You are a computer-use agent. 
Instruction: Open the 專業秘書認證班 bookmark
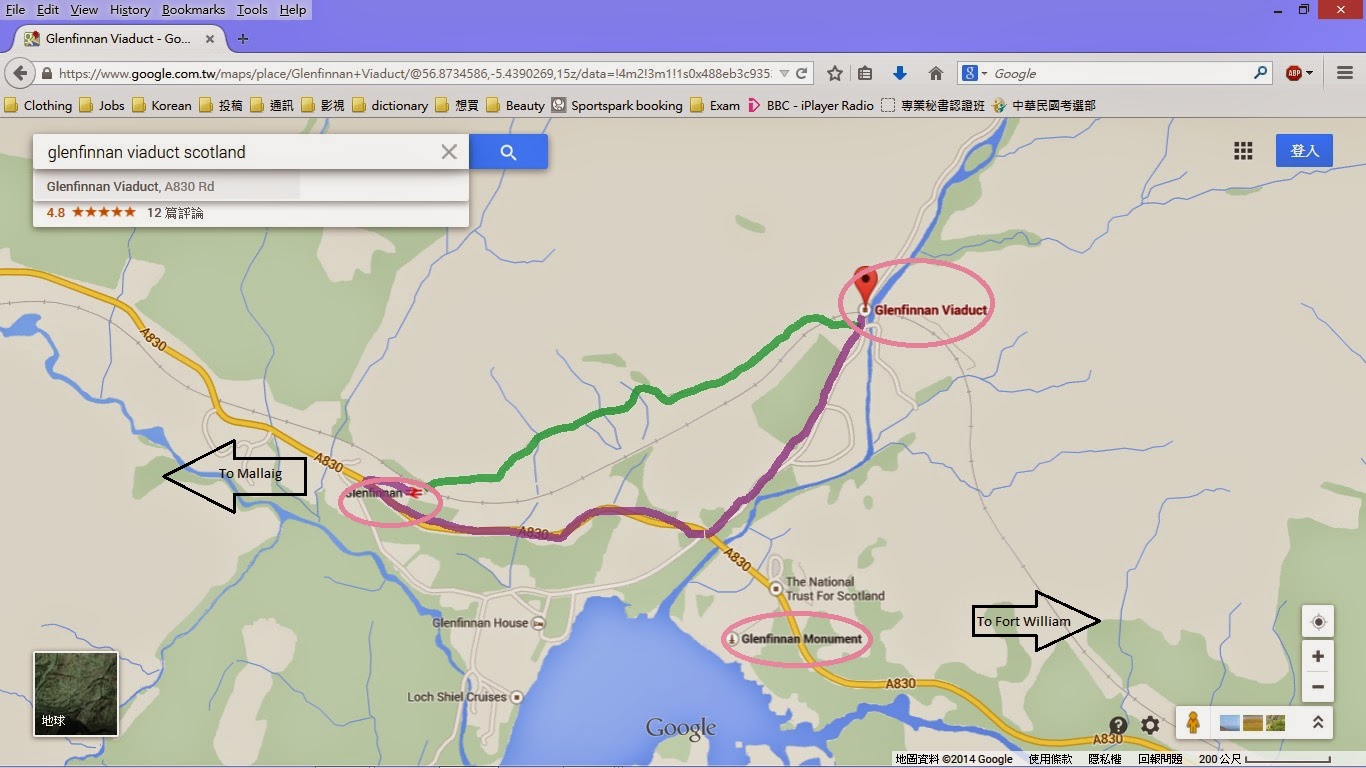pyautogui.click(x=934, y=105)
